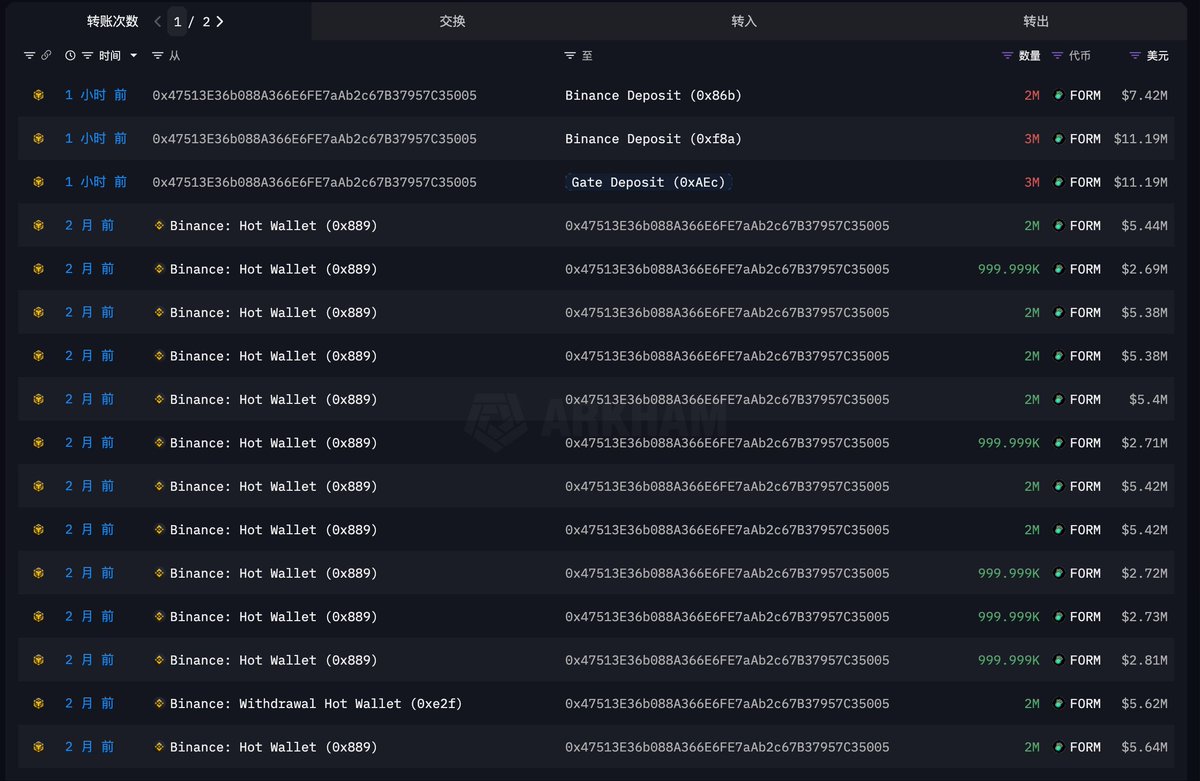Open Binance: Hot Wallet (0x889) in the $5.44M row
Screen dimensions: 1200x781
coord(274,226)
